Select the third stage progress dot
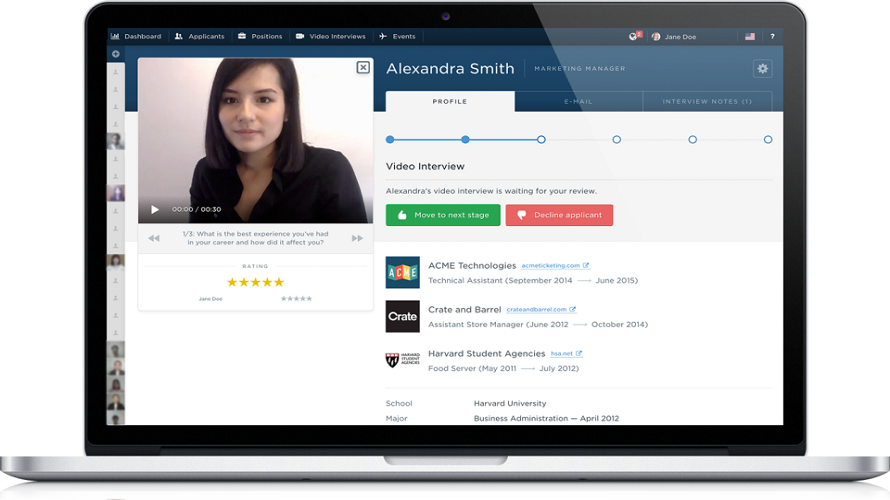The width and height of the screenshot is (890, 500). [541, 140]
